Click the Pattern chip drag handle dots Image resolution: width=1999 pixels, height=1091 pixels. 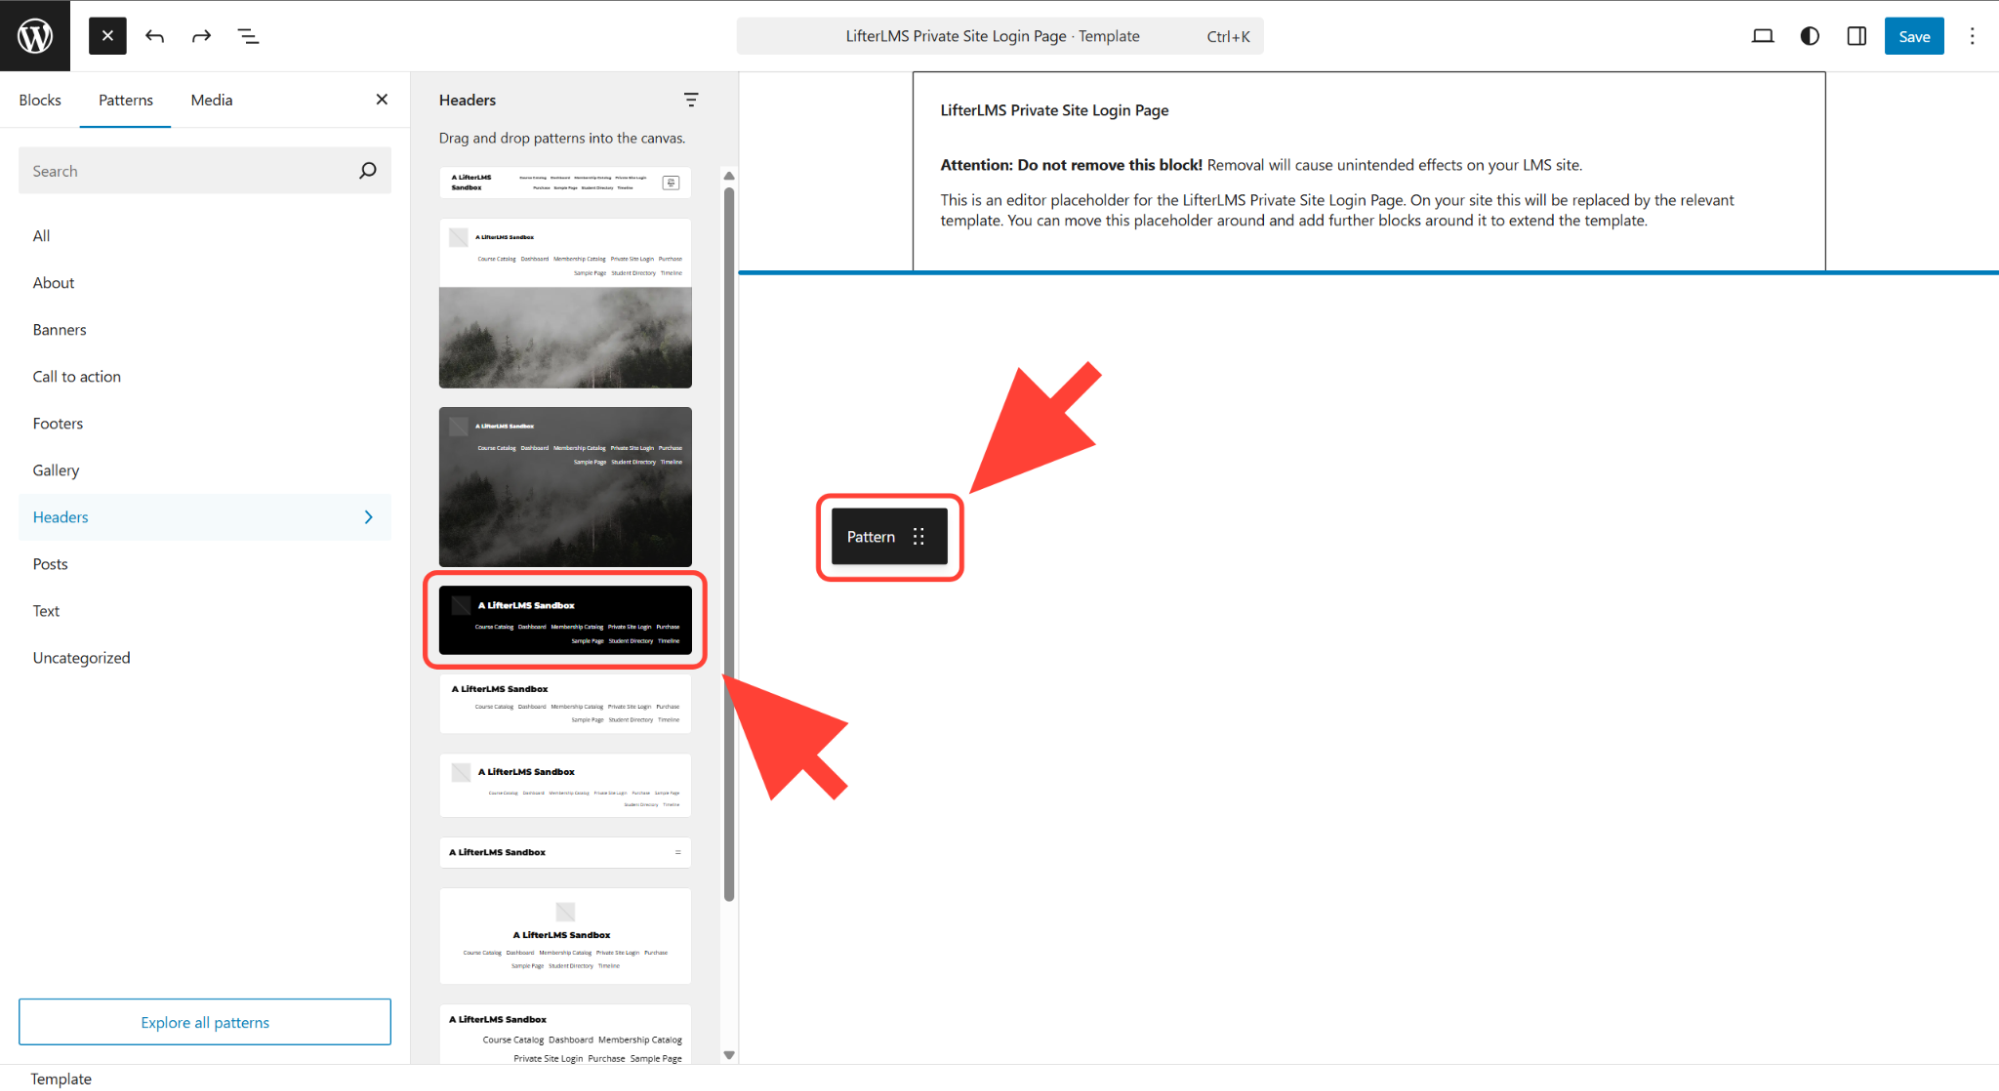coord(918,537)
